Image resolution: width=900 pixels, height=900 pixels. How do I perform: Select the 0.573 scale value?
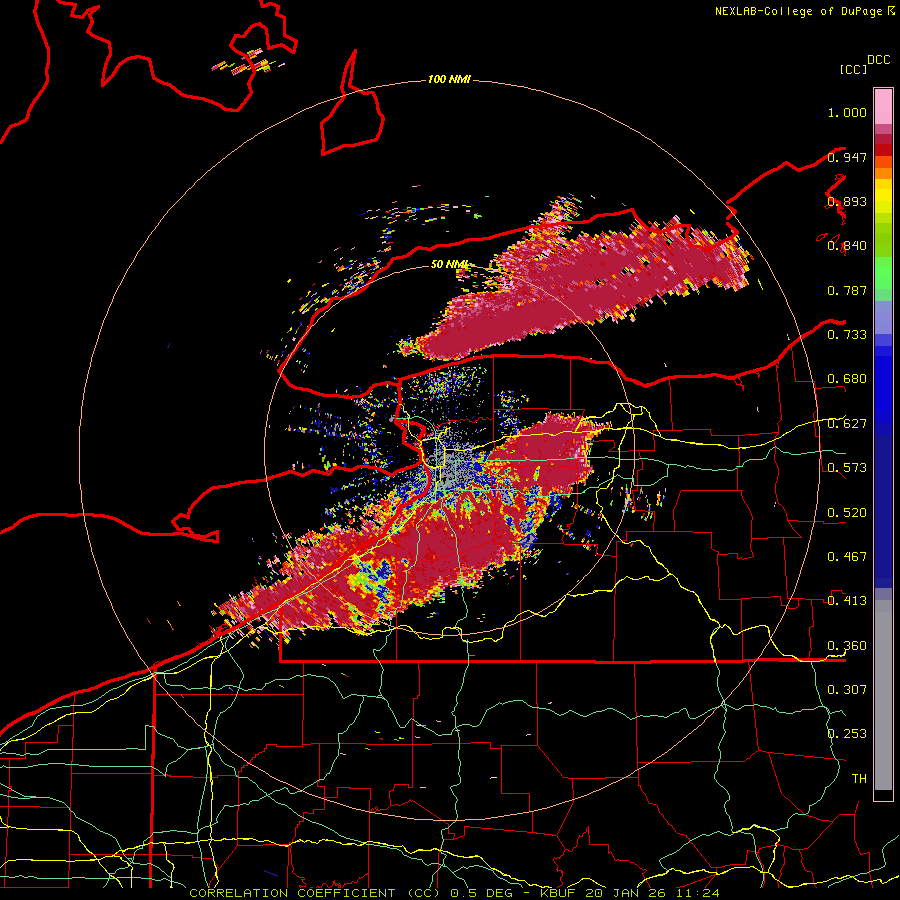[847, 468]
